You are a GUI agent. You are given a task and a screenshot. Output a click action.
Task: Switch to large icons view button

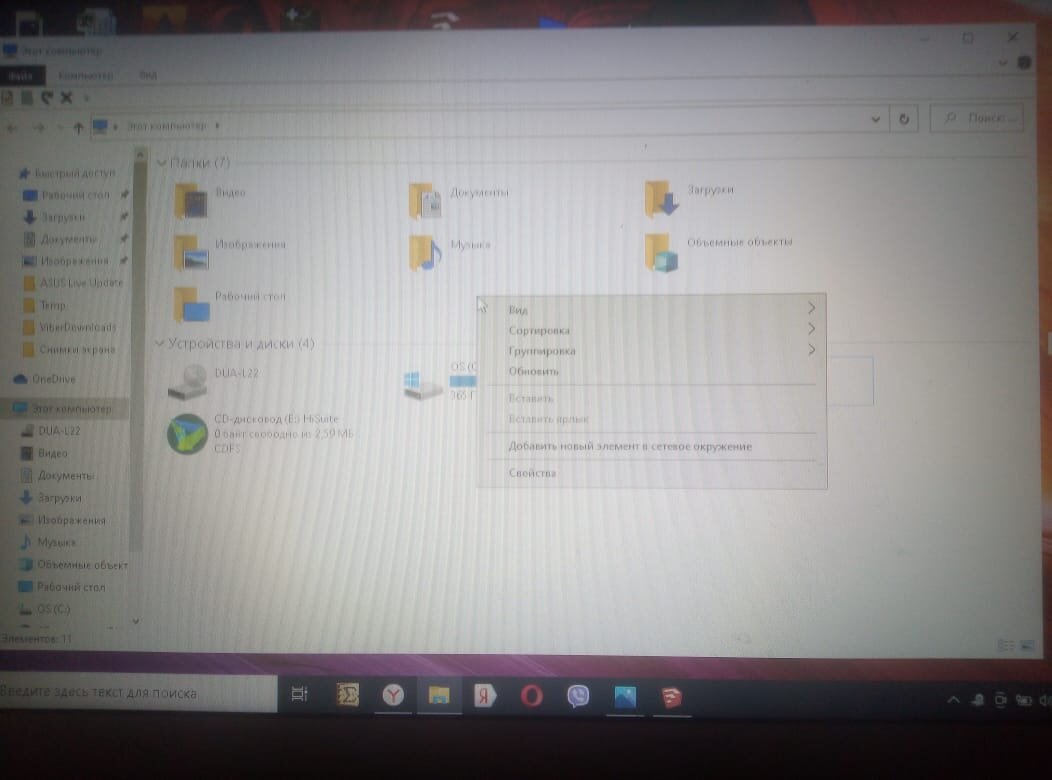pos(1028,645)
